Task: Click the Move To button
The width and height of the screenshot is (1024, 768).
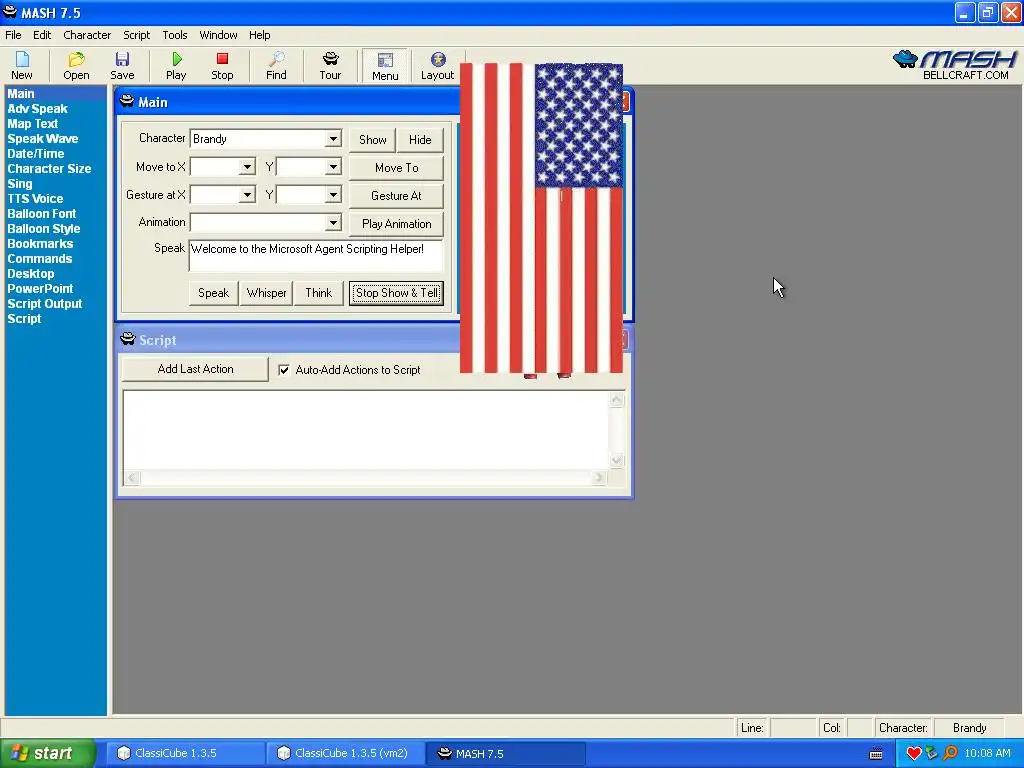Action: (x=396, y=168)
